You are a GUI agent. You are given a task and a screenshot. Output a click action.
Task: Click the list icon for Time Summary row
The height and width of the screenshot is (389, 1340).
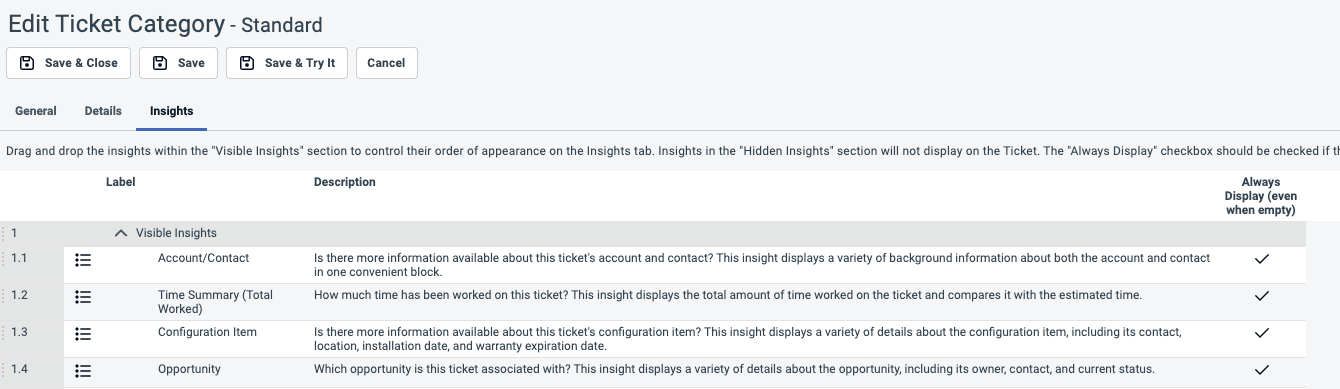pyautogui.click(x=83, y=297)
